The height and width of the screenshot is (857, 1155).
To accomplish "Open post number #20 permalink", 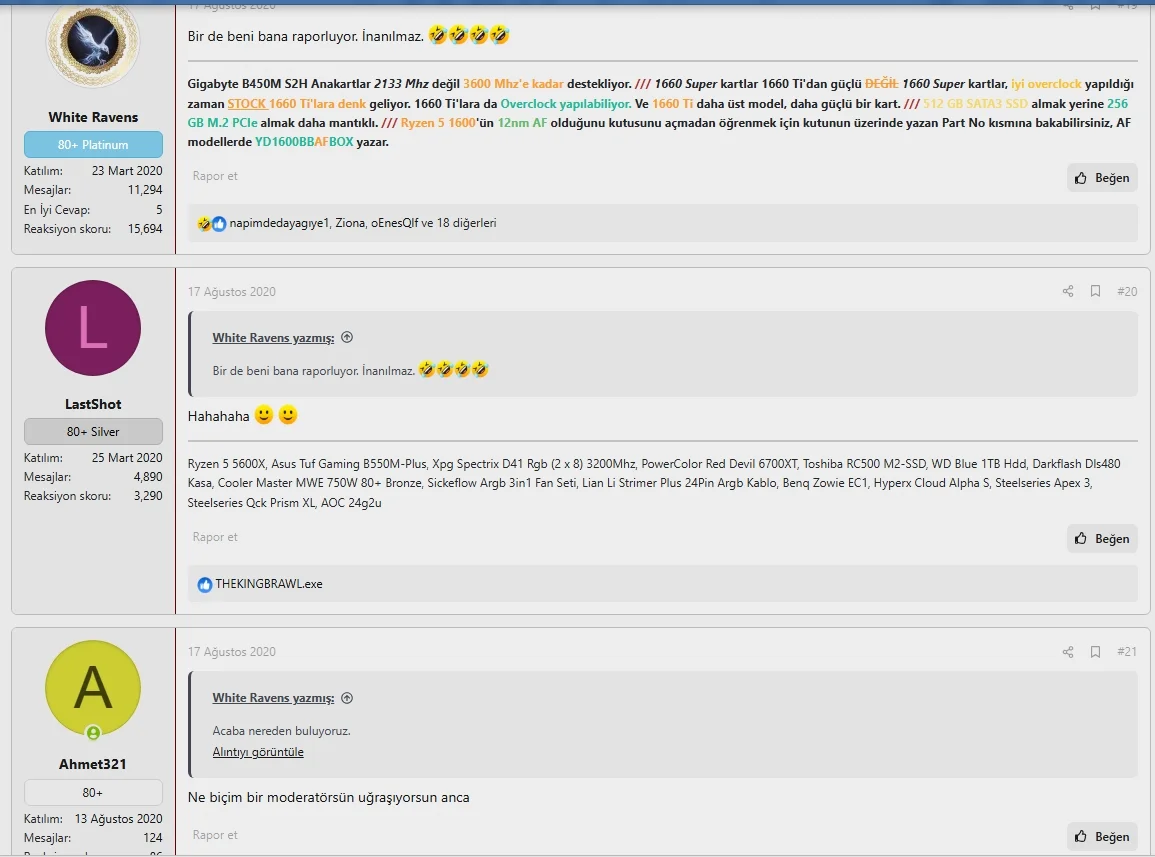I will tap(1127, 291).
